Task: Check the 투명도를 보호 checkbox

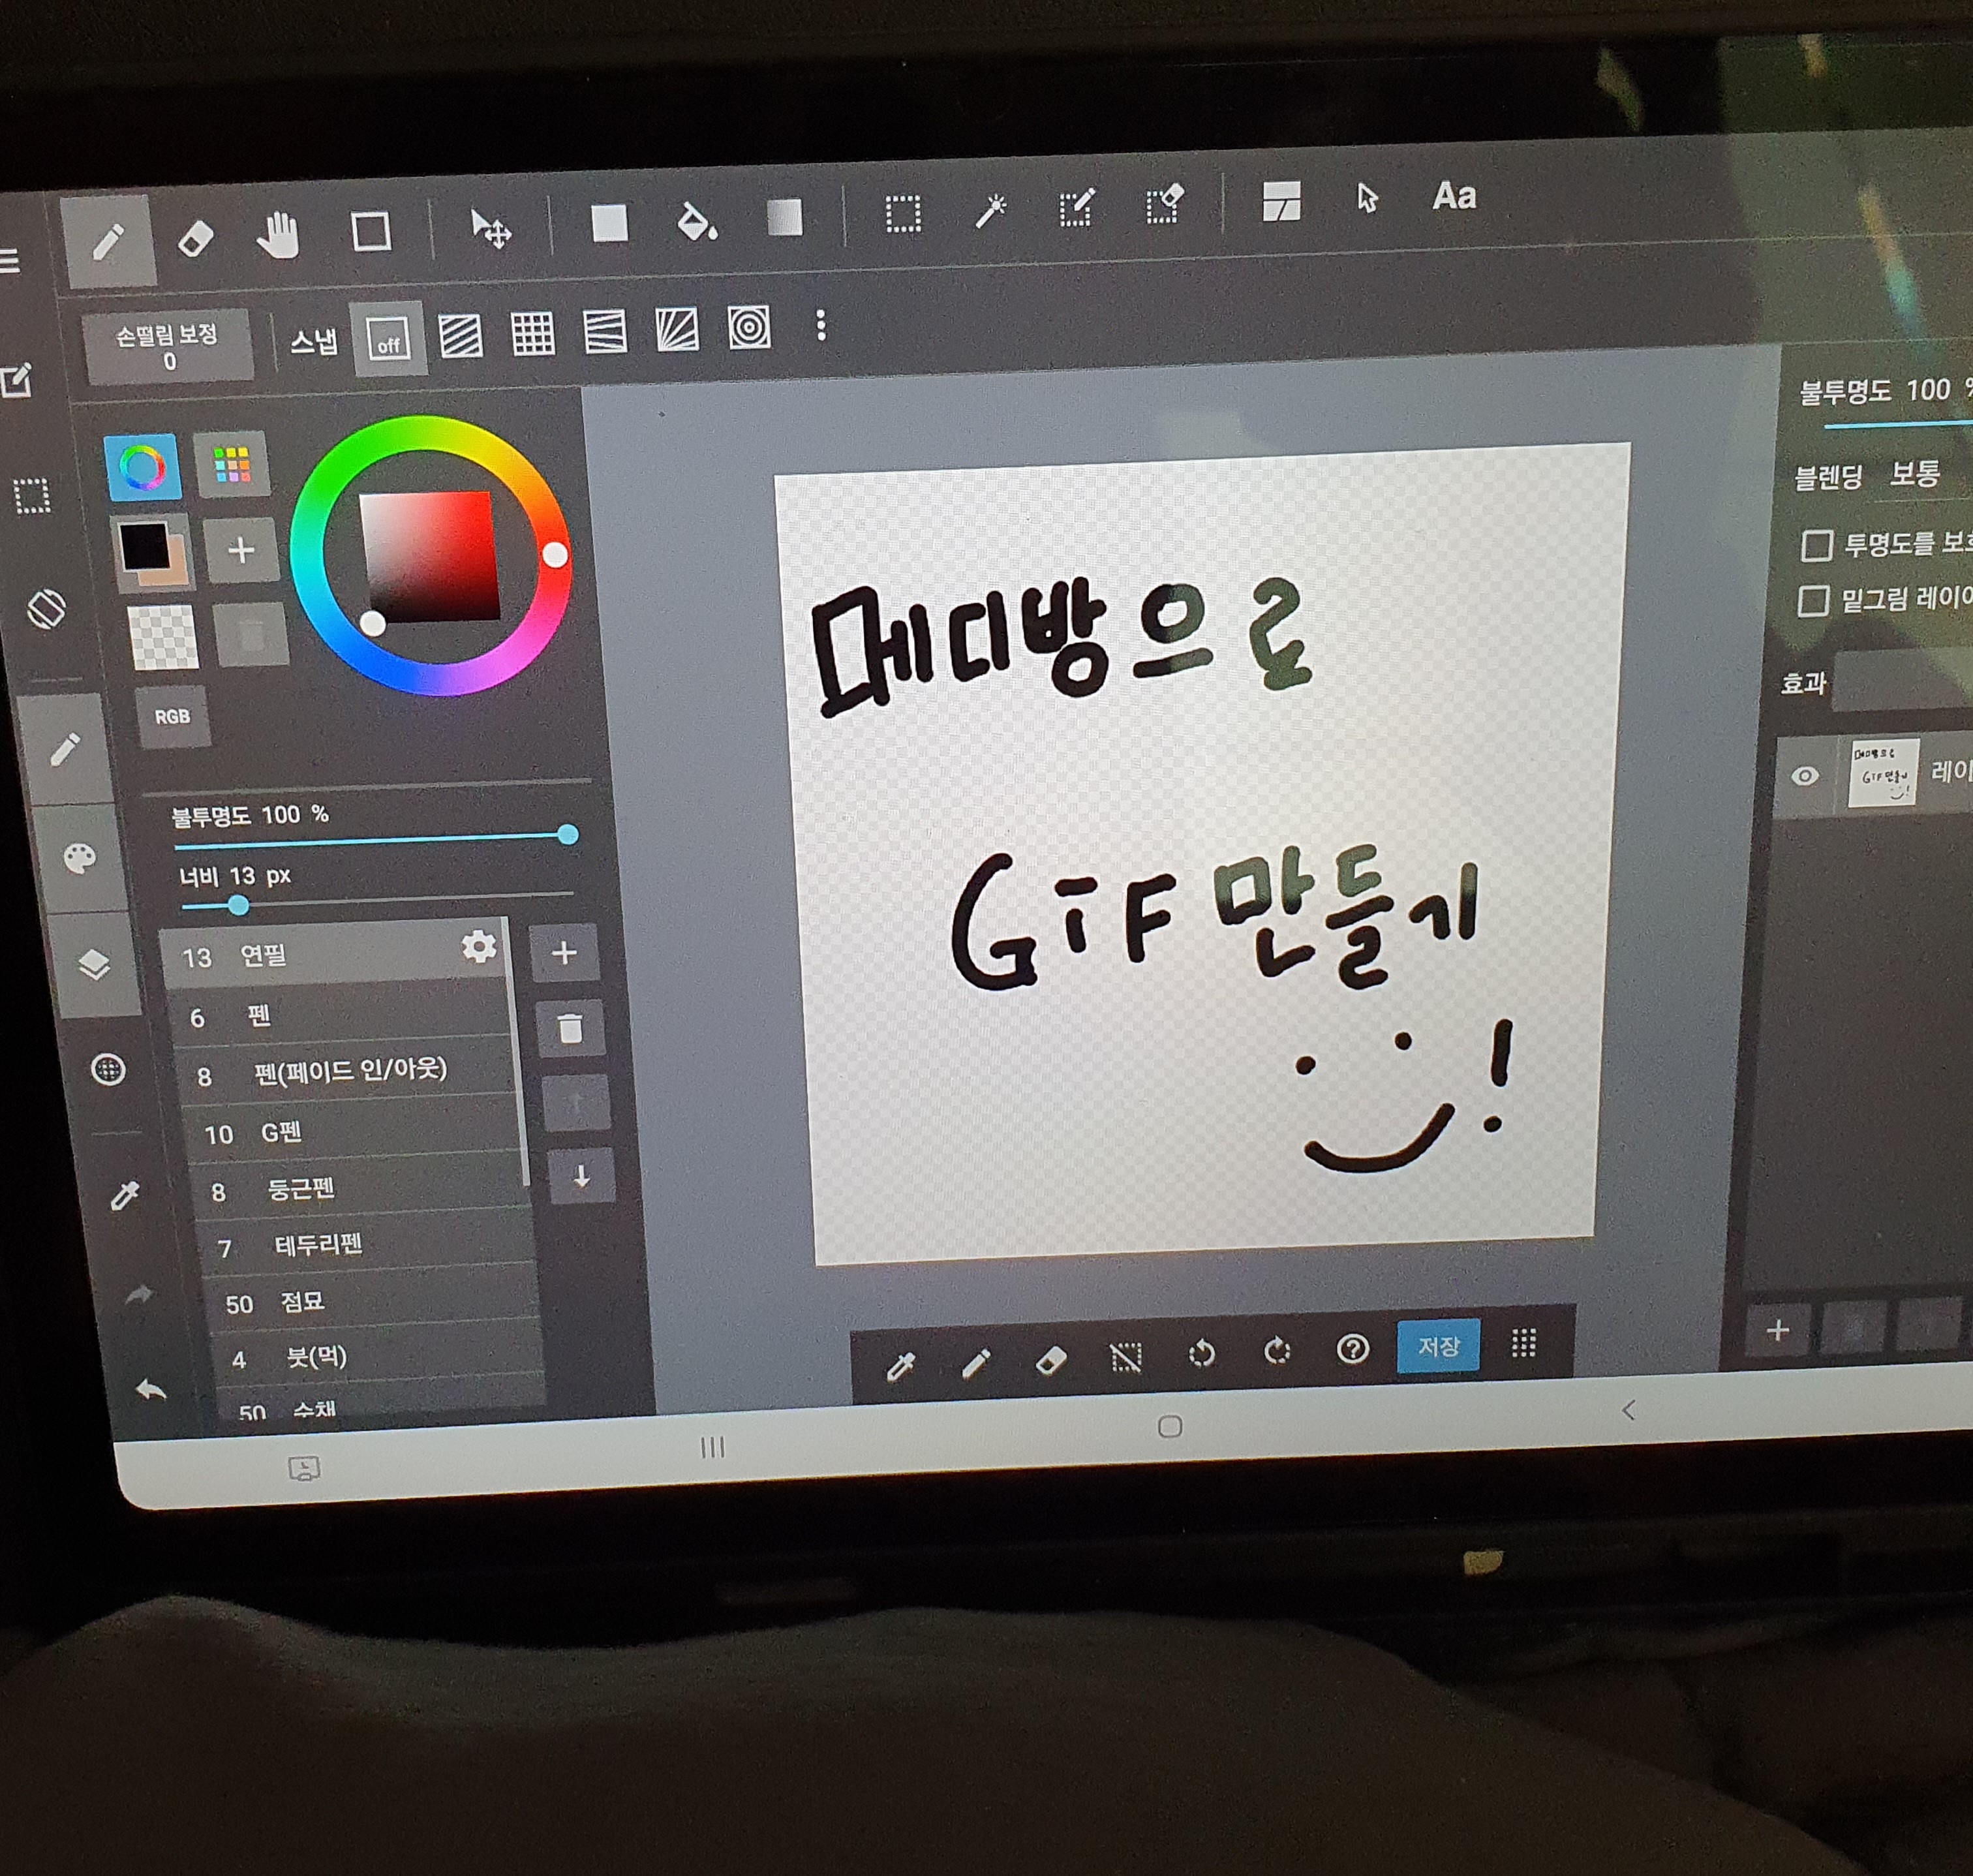Action: click(1817, 545)
